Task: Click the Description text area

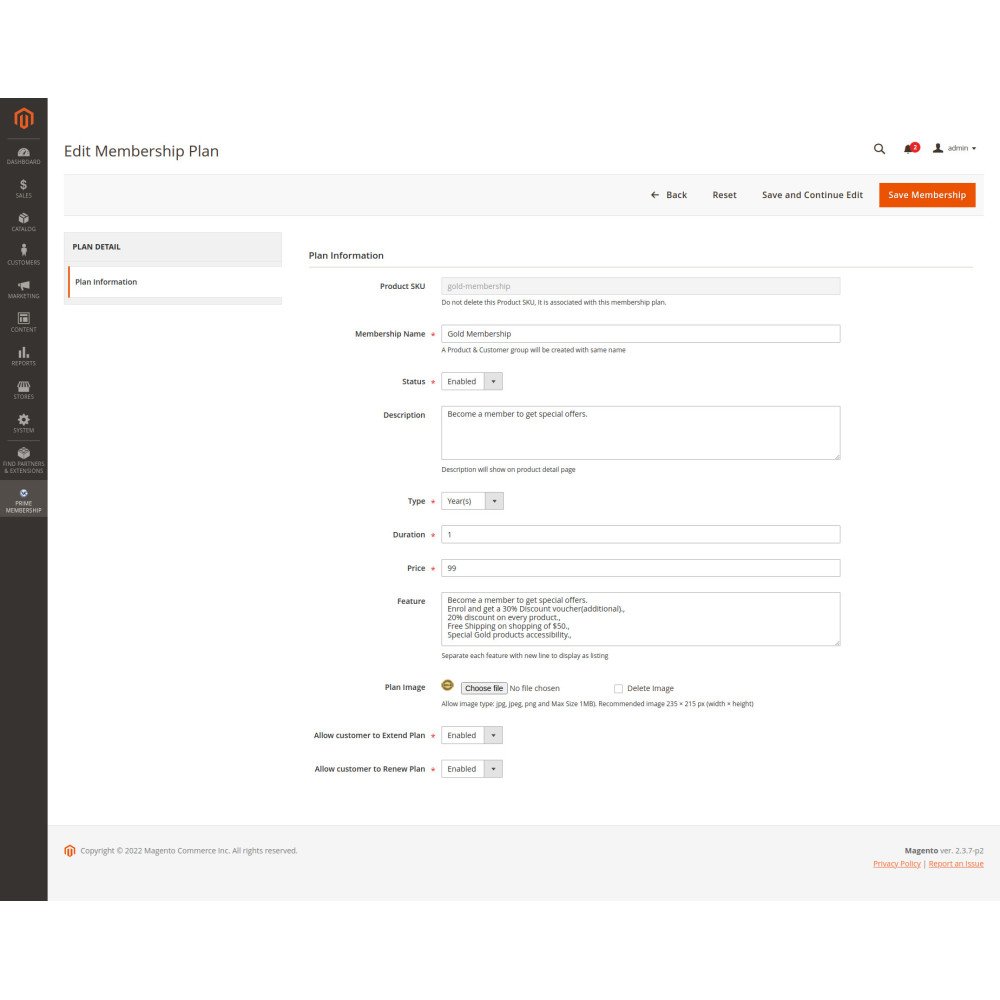Action: point(640,433)
